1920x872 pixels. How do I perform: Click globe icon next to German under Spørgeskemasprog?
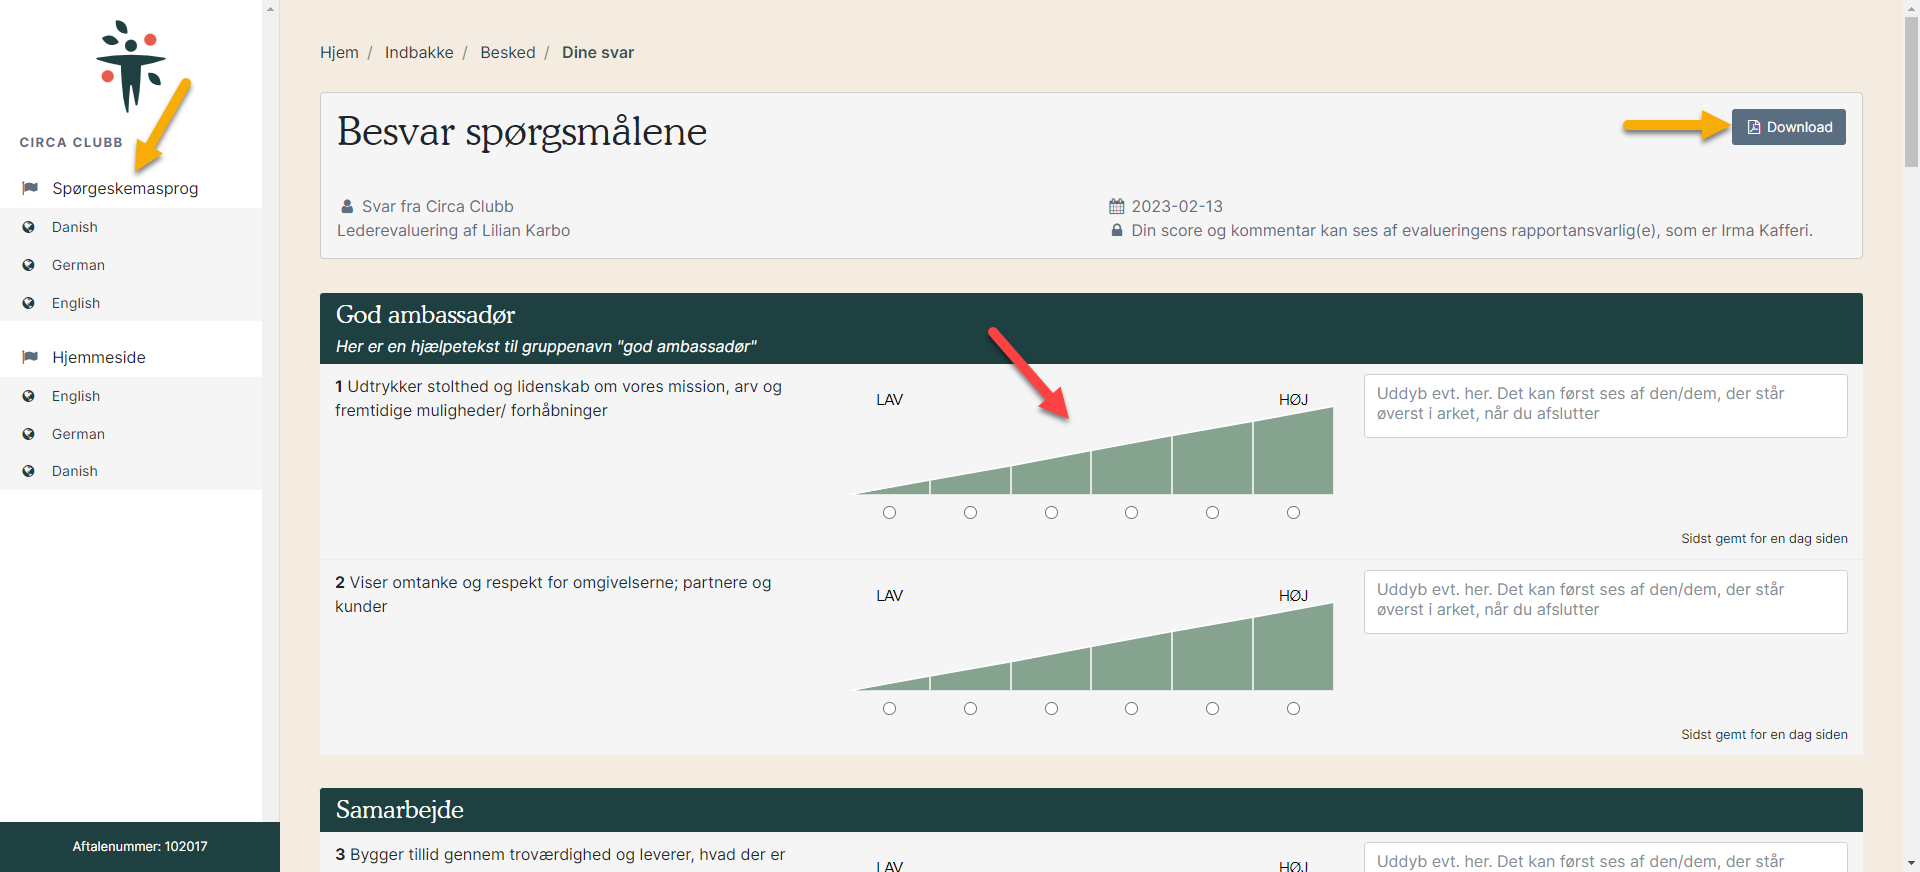[29, 265]
